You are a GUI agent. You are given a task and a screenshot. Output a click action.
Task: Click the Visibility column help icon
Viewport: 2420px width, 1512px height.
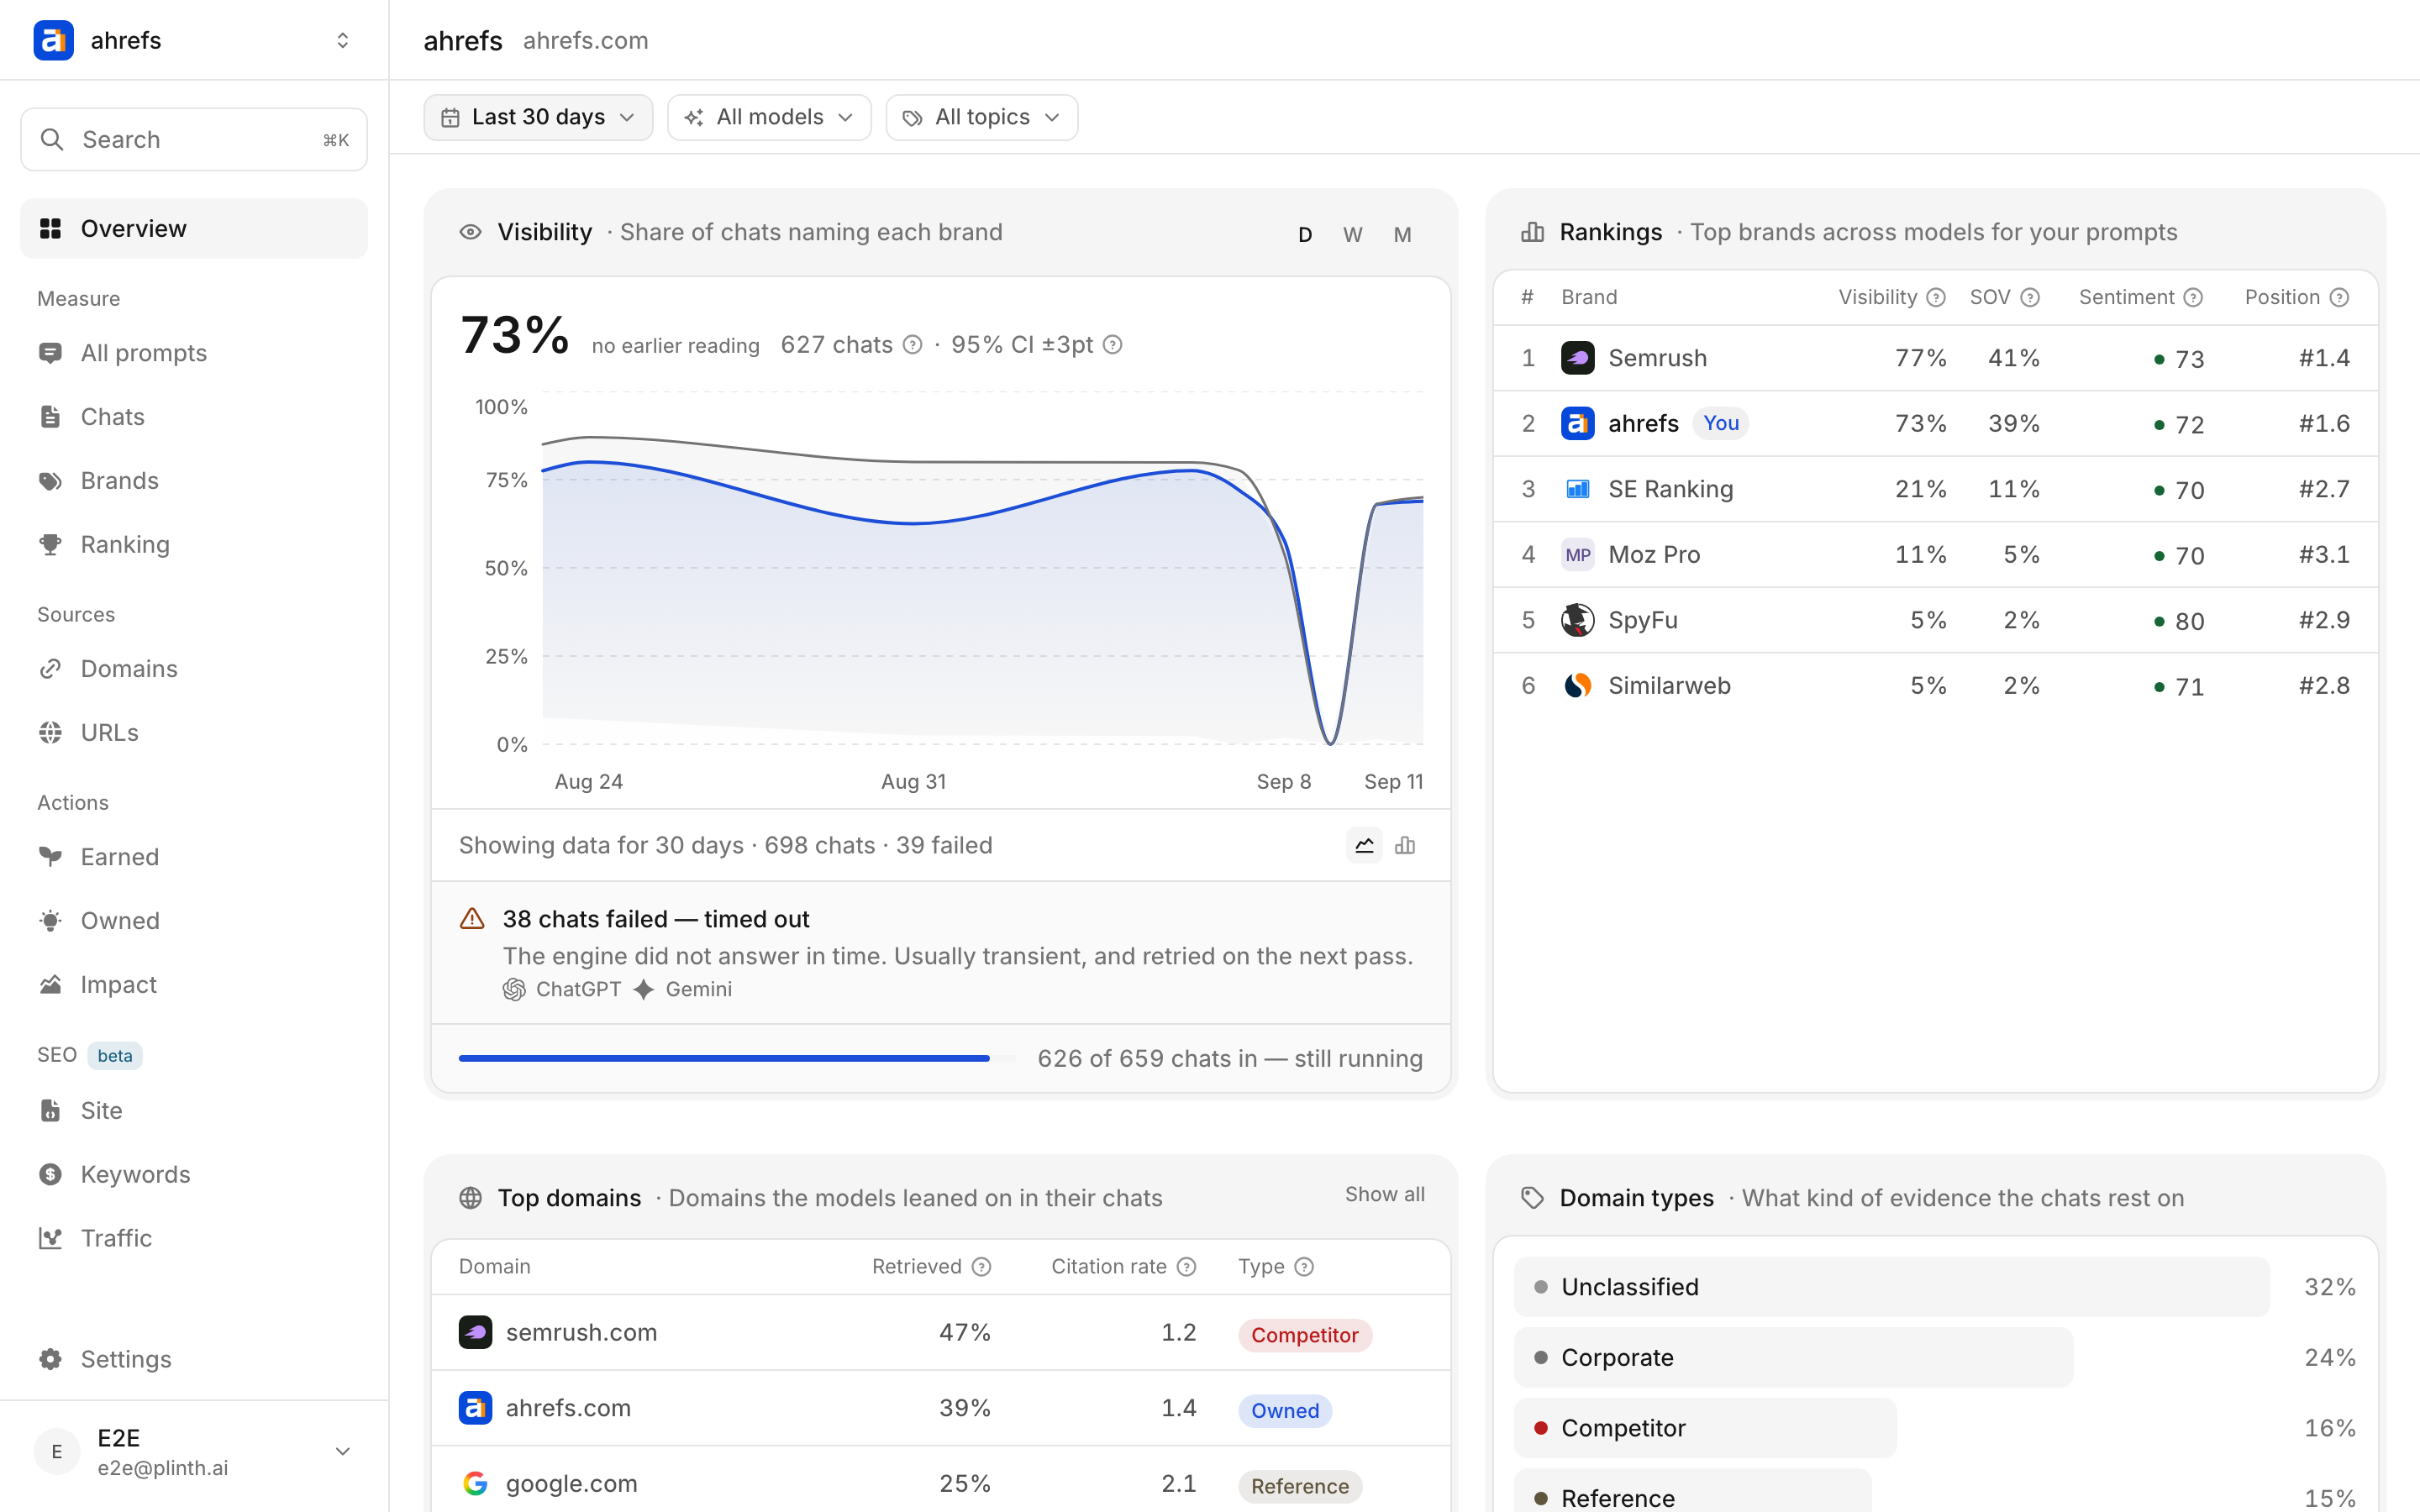coord(1936,297)
